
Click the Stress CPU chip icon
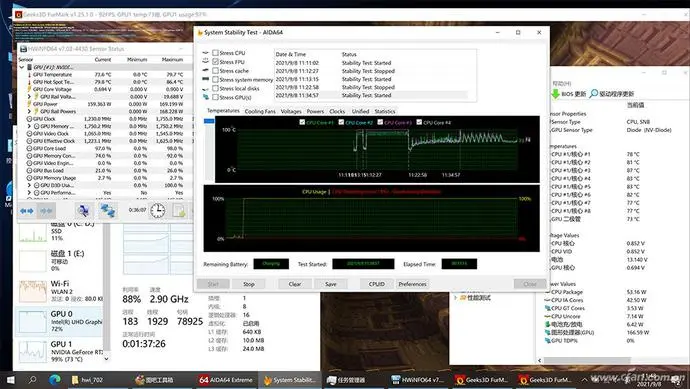[206, 53]
